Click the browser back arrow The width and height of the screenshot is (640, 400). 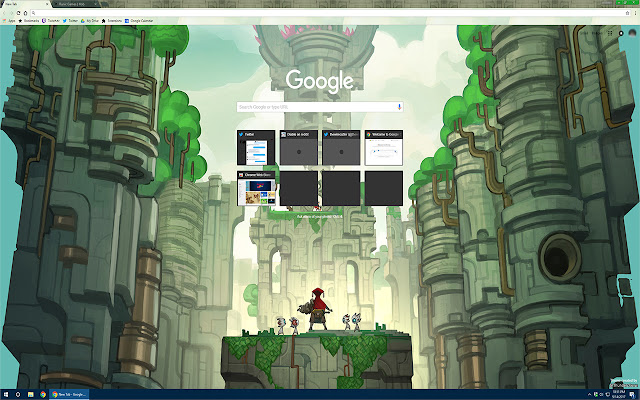(x=4, y=13)
